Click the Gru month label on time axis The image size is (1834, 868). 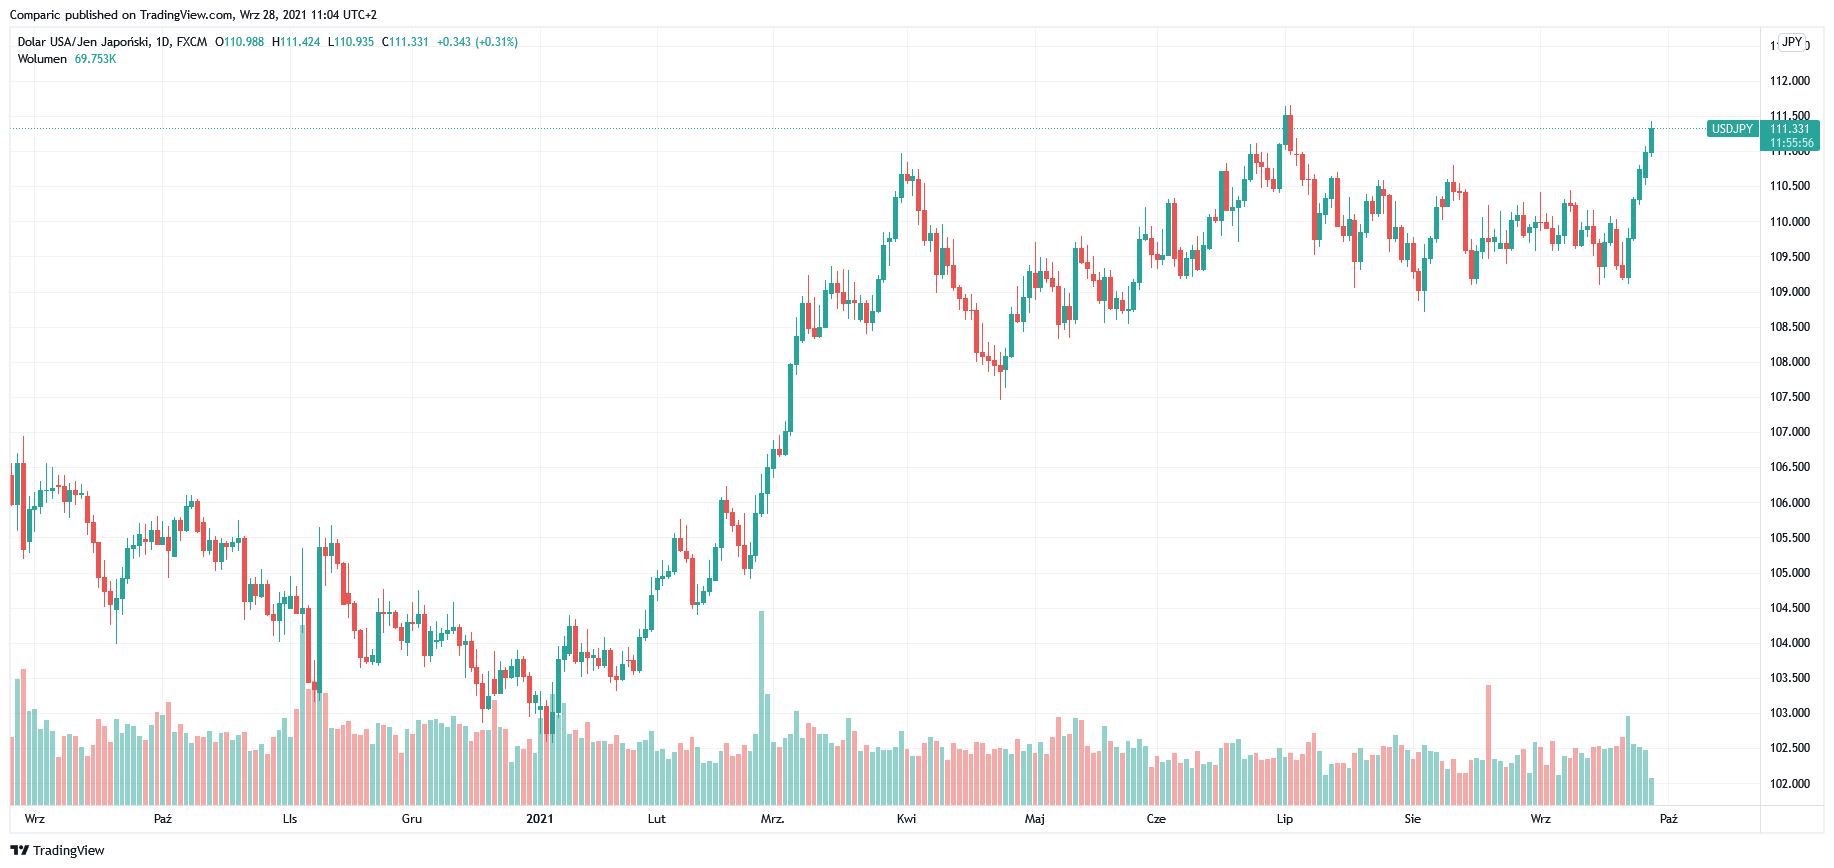coord(412,819)
